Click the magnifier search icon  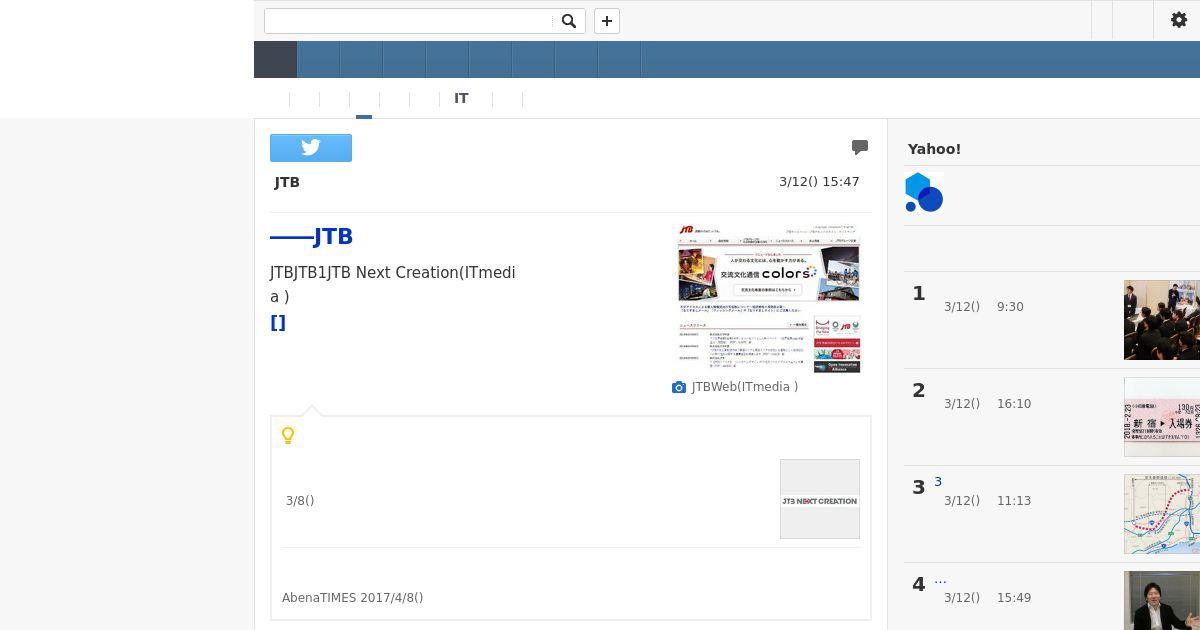tap(569, 21)
